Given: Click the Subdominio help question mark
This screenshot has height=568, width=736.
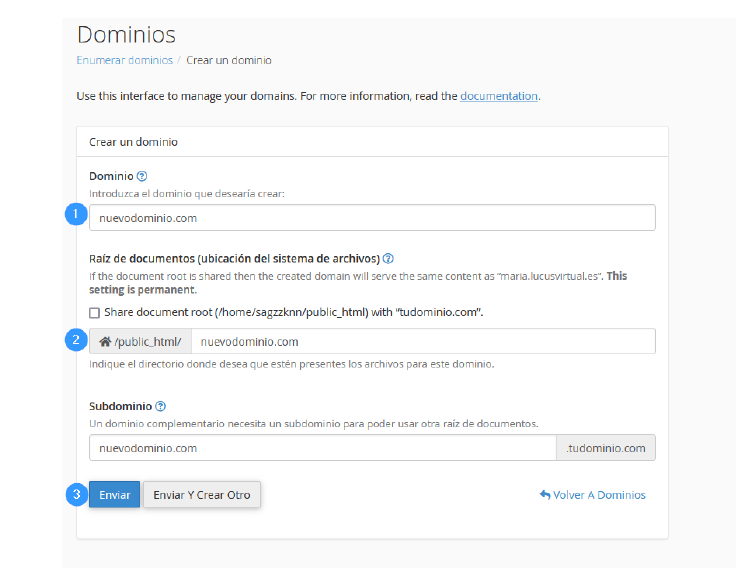Looking at the screenshot, I should pos(161,407).
